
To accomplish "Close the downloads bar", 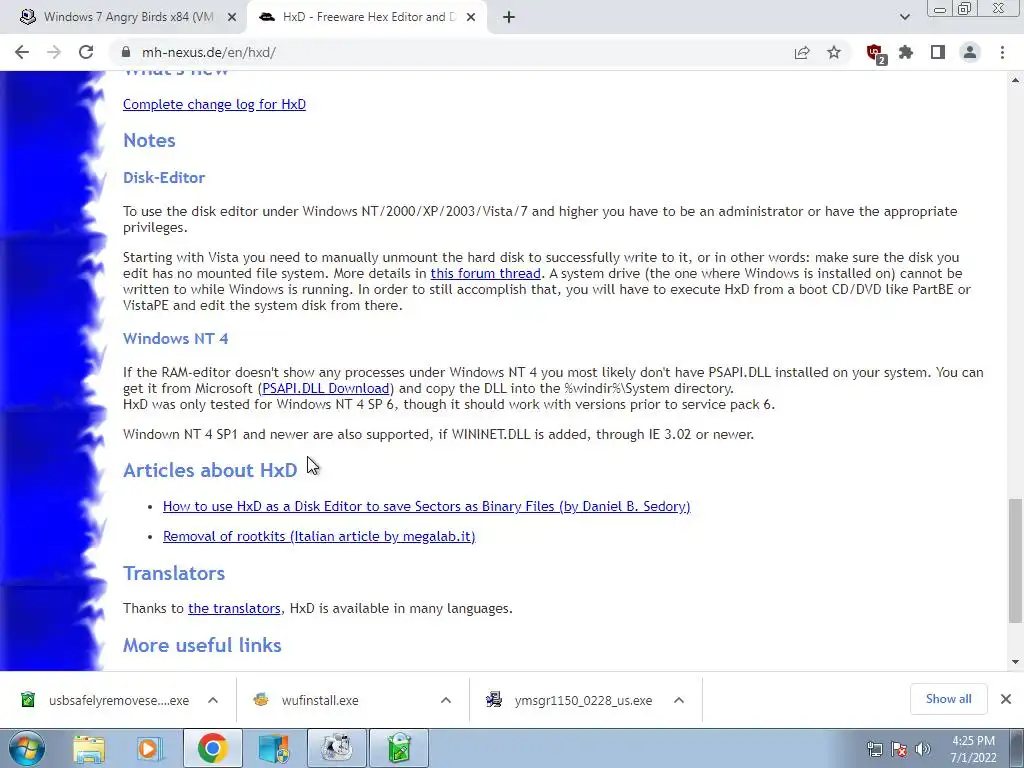I will point(1006,699).
